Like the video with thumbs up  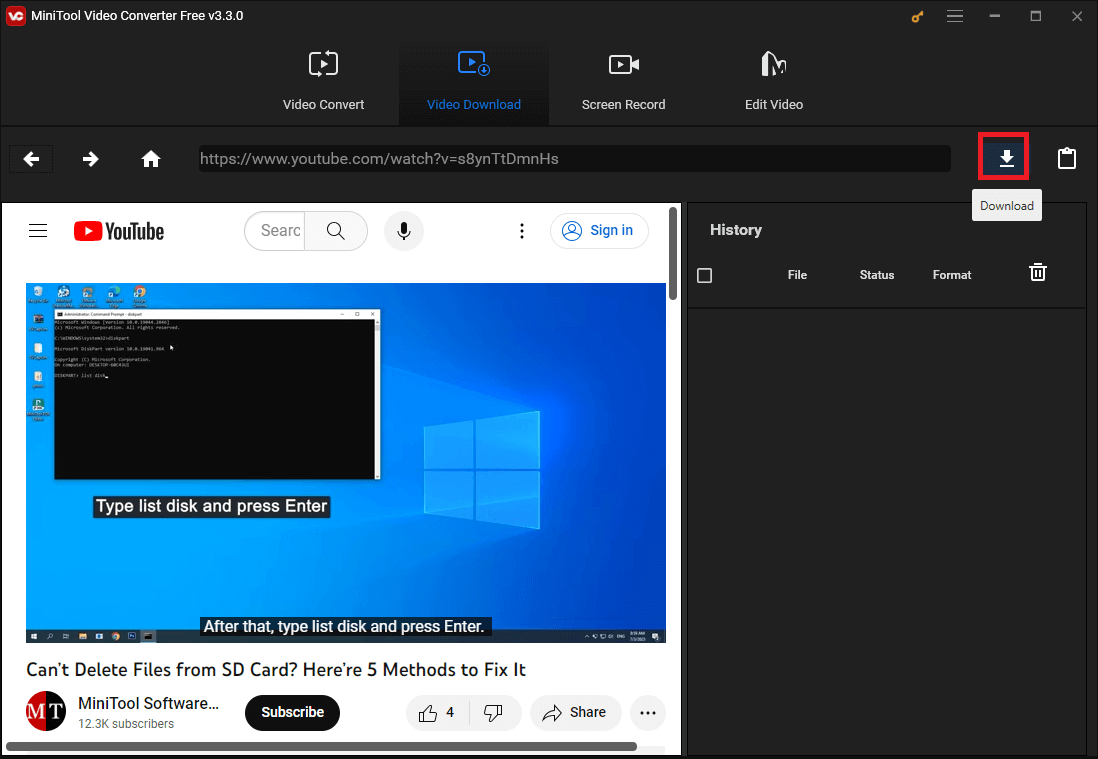436,713
